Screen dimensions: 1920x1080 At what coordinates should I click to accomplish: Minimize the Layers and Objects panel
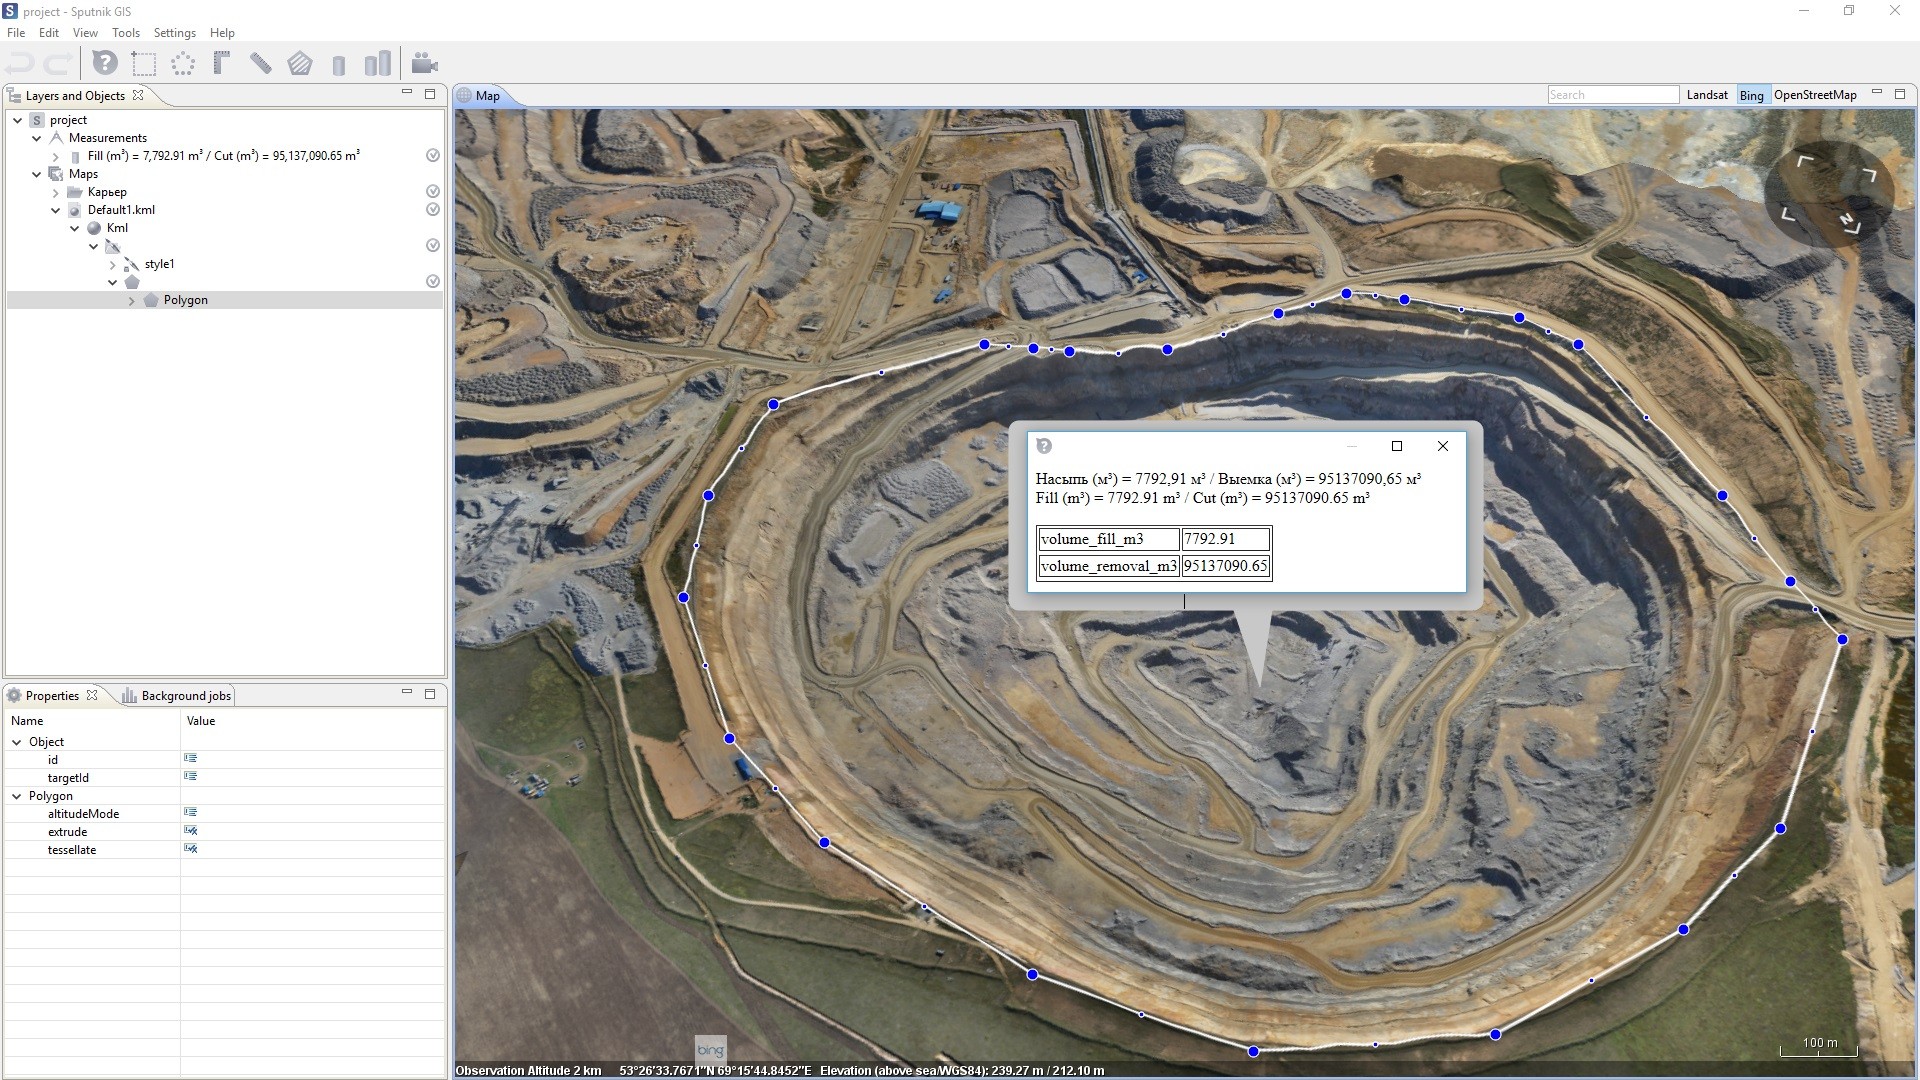point(407,92)
